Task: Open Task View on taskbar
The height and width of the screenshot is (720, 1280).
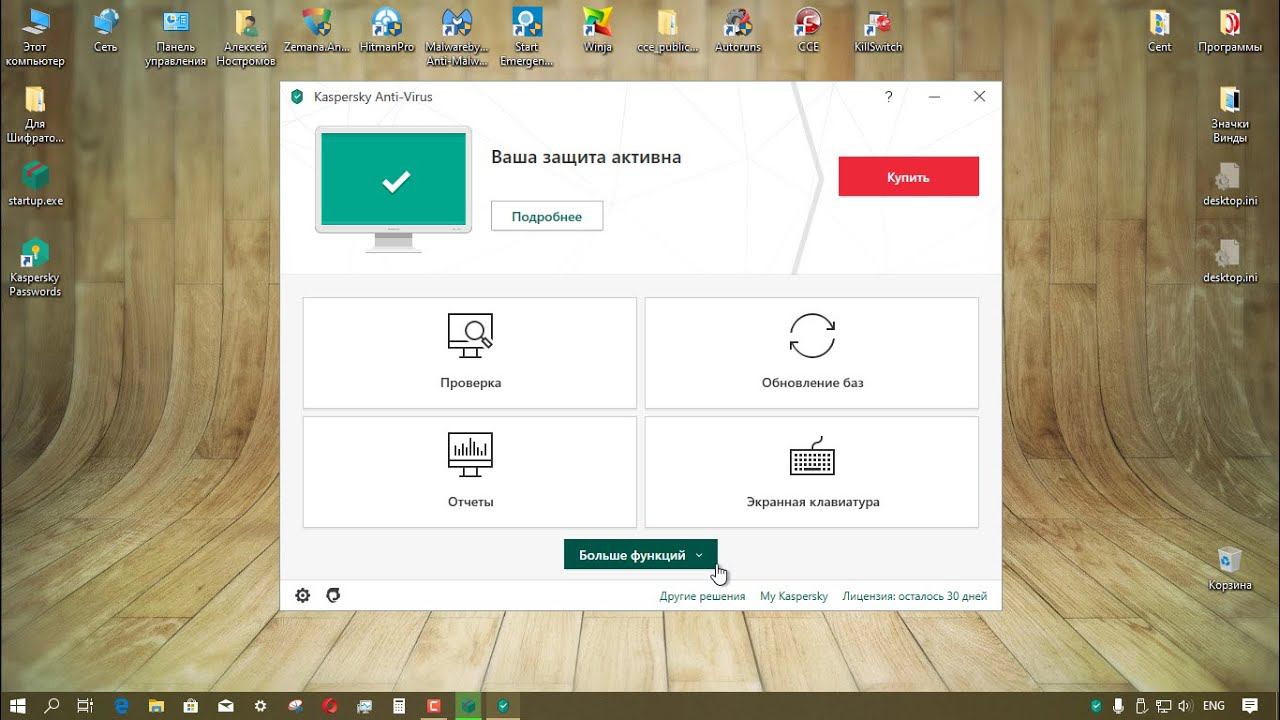Action: pos(85,706)
